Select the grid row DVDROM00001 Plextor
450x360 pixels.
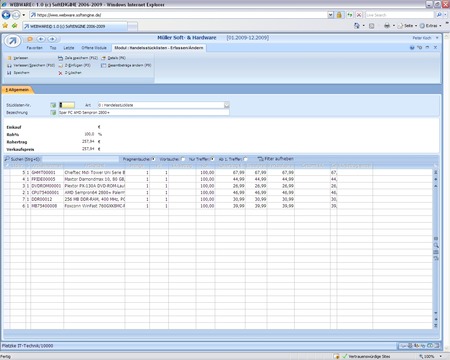pos(218,186)
